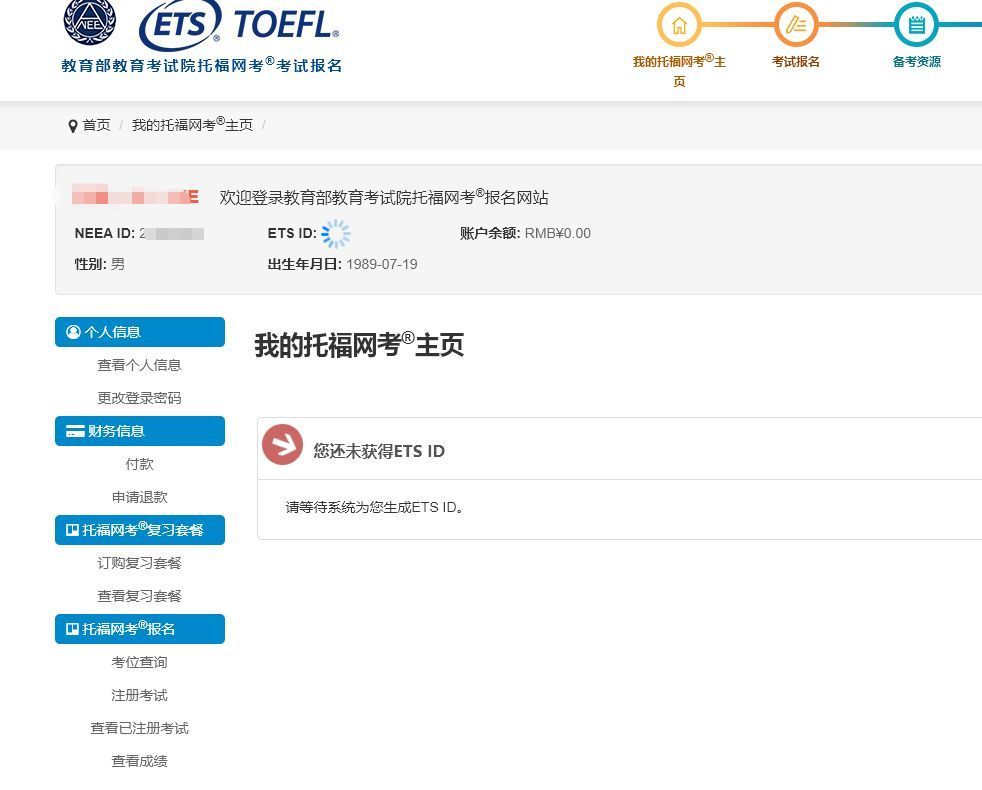This screenshot has height=790, width=982.
Task: Open 申请退款 page
Action: point(139,496)
